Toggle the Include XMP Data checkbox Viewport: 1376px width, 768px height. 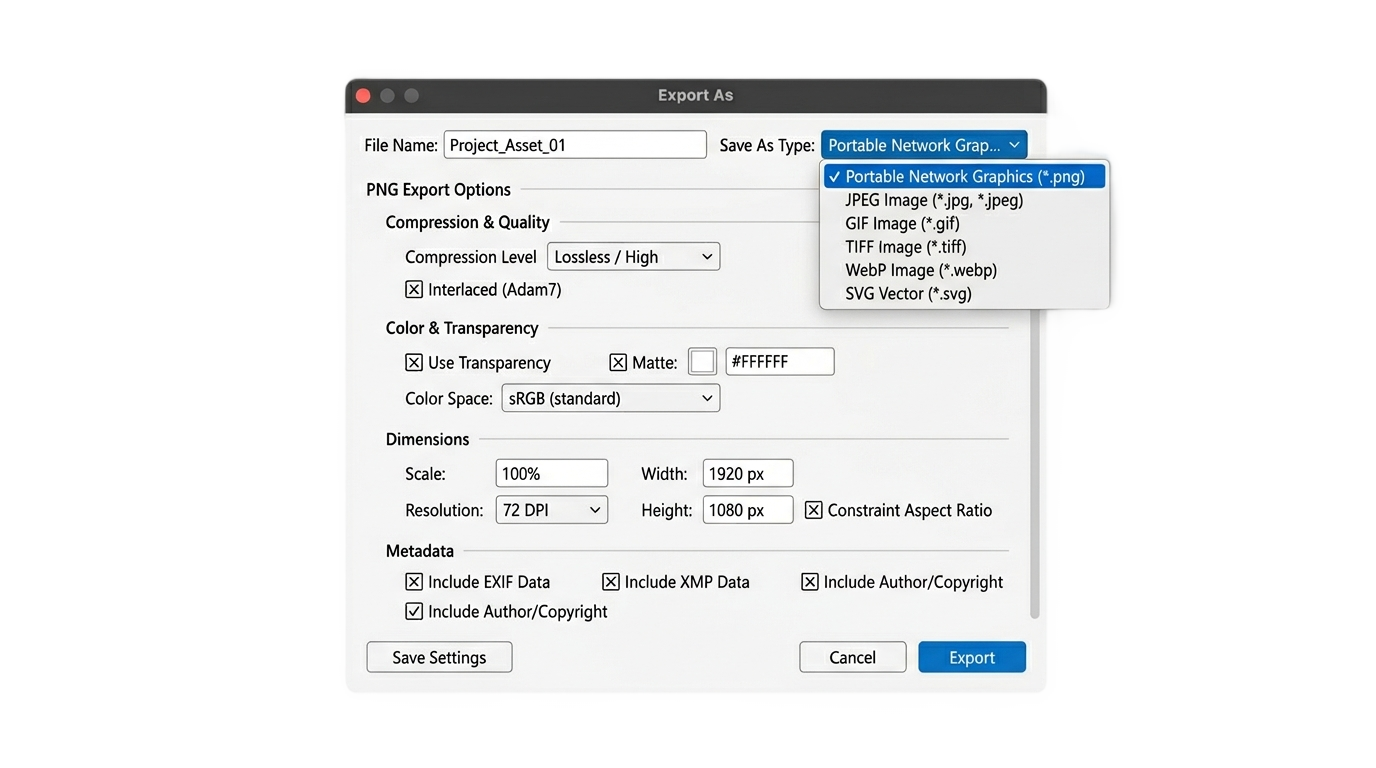click(611, 582)
